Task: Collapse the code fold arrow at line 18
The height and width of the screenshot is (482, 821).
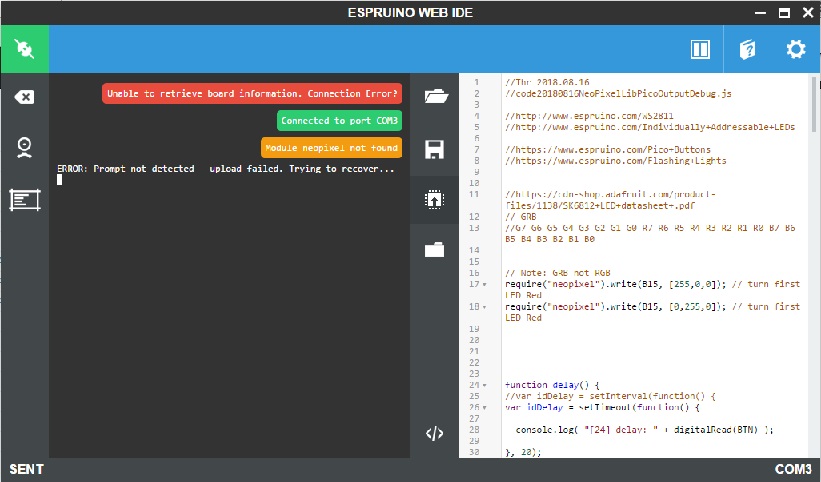Action: 484,307
